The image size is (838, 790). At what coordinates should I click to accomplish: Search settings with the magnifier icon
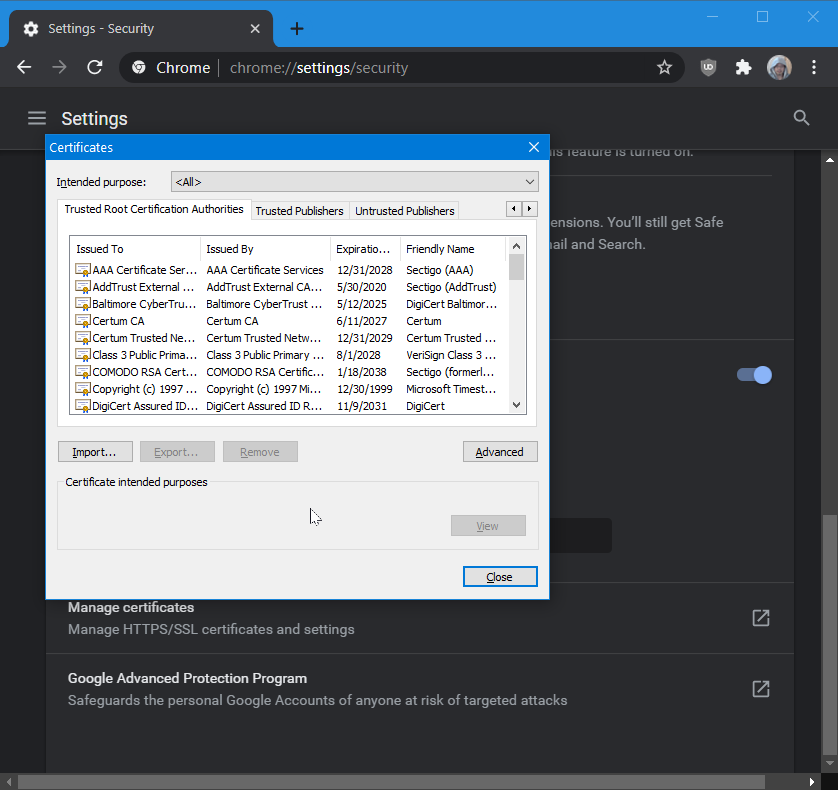[801, 118]
